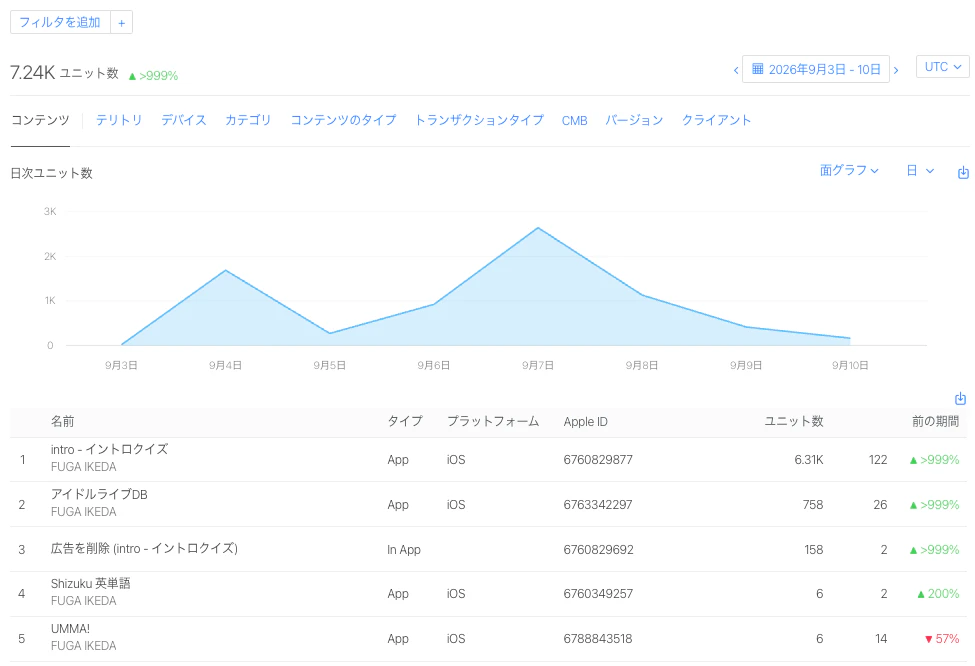Go to the previous date range arrow
This screenshot has height=666, width=975.
tap(736, 70)
